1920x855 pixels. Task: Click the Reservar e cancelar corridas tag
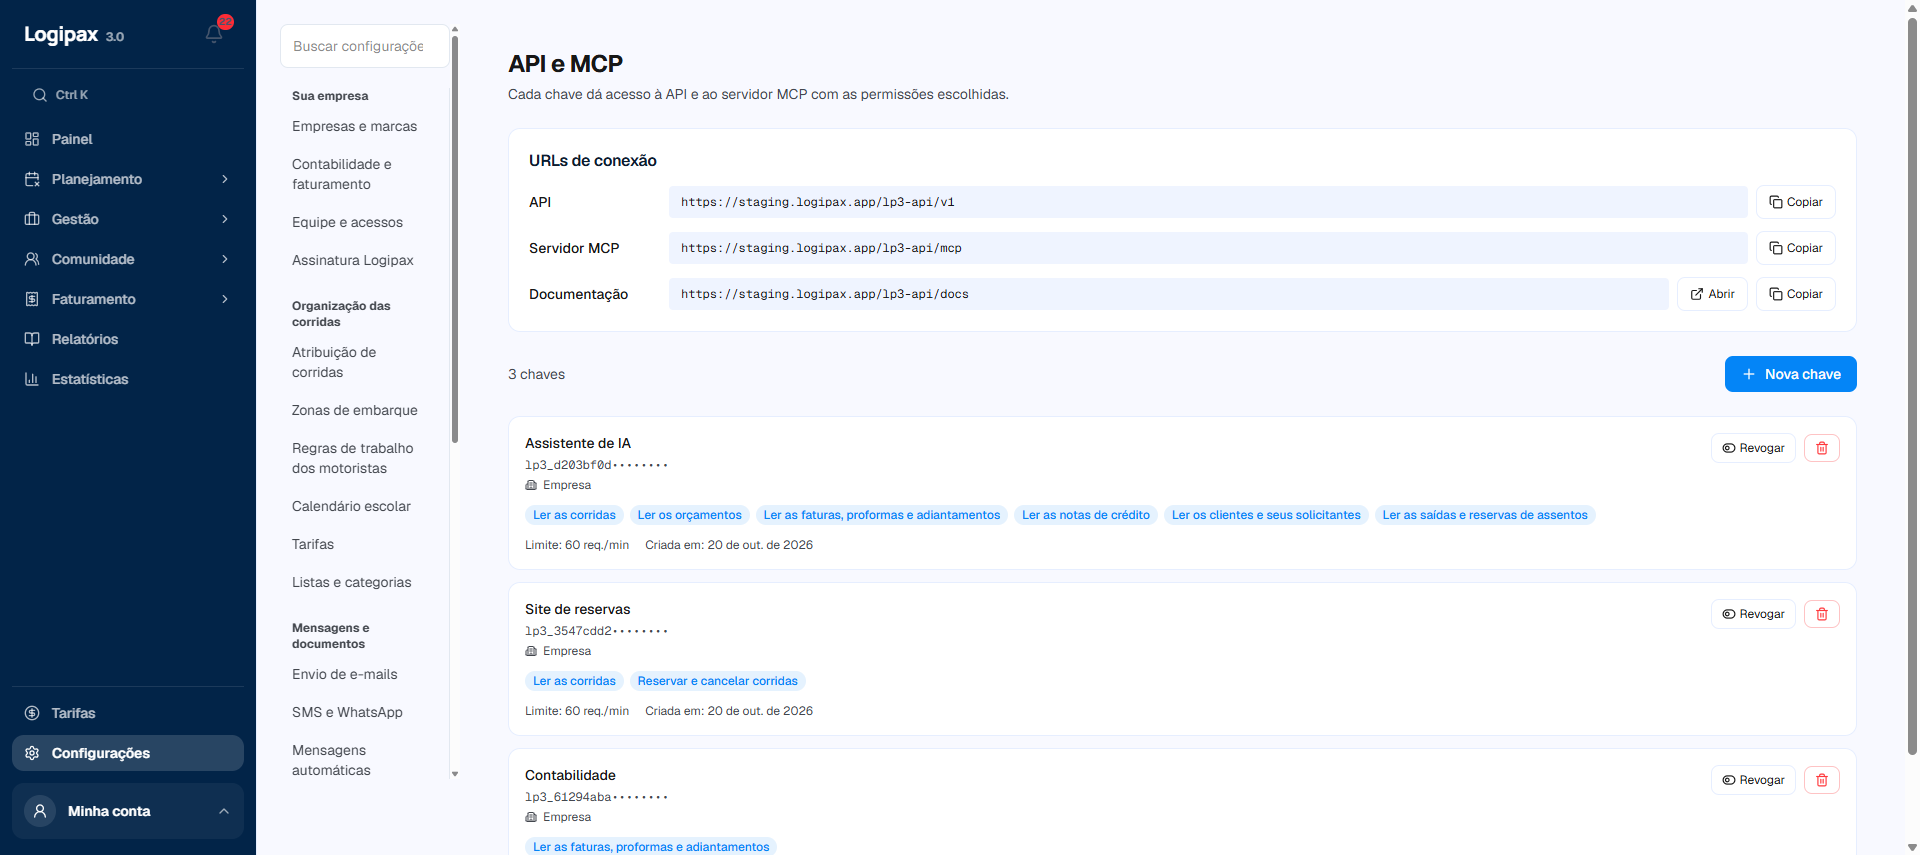(718, 681)
